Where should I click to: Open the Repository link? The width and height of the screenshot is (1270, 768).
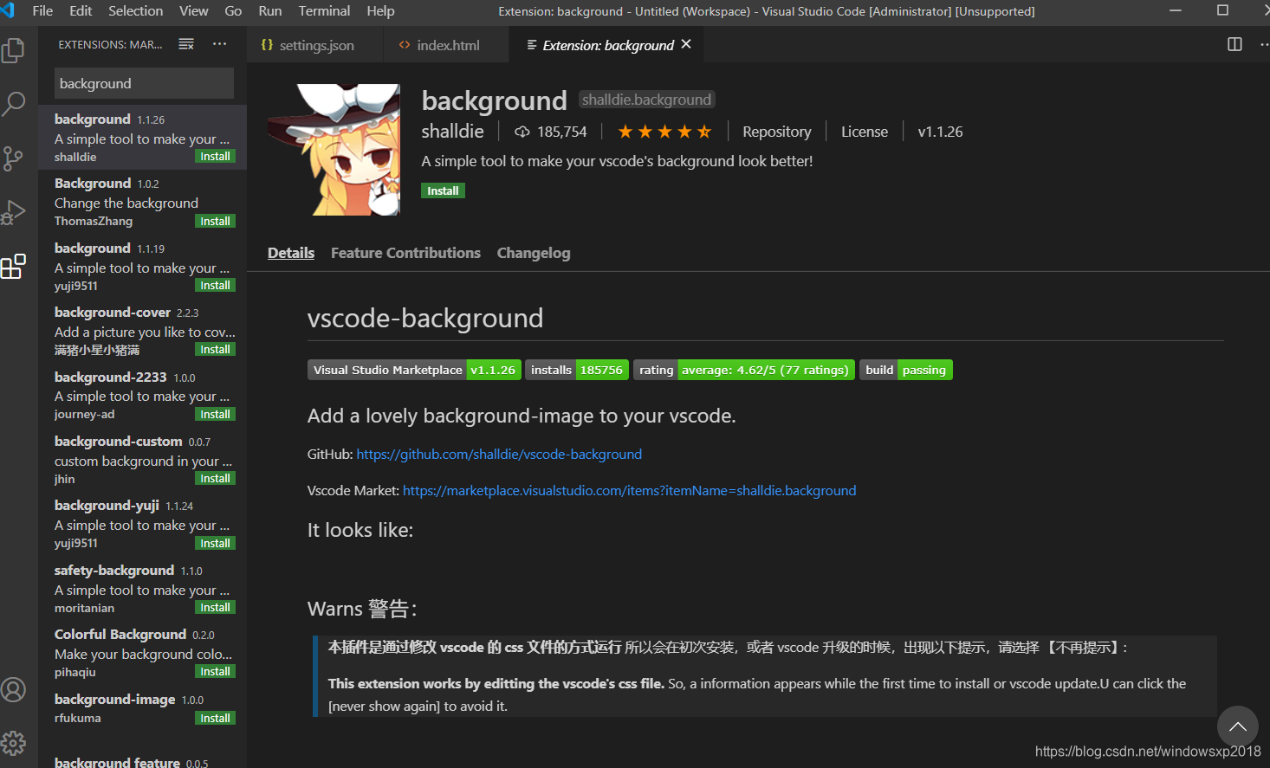[777, 132]
